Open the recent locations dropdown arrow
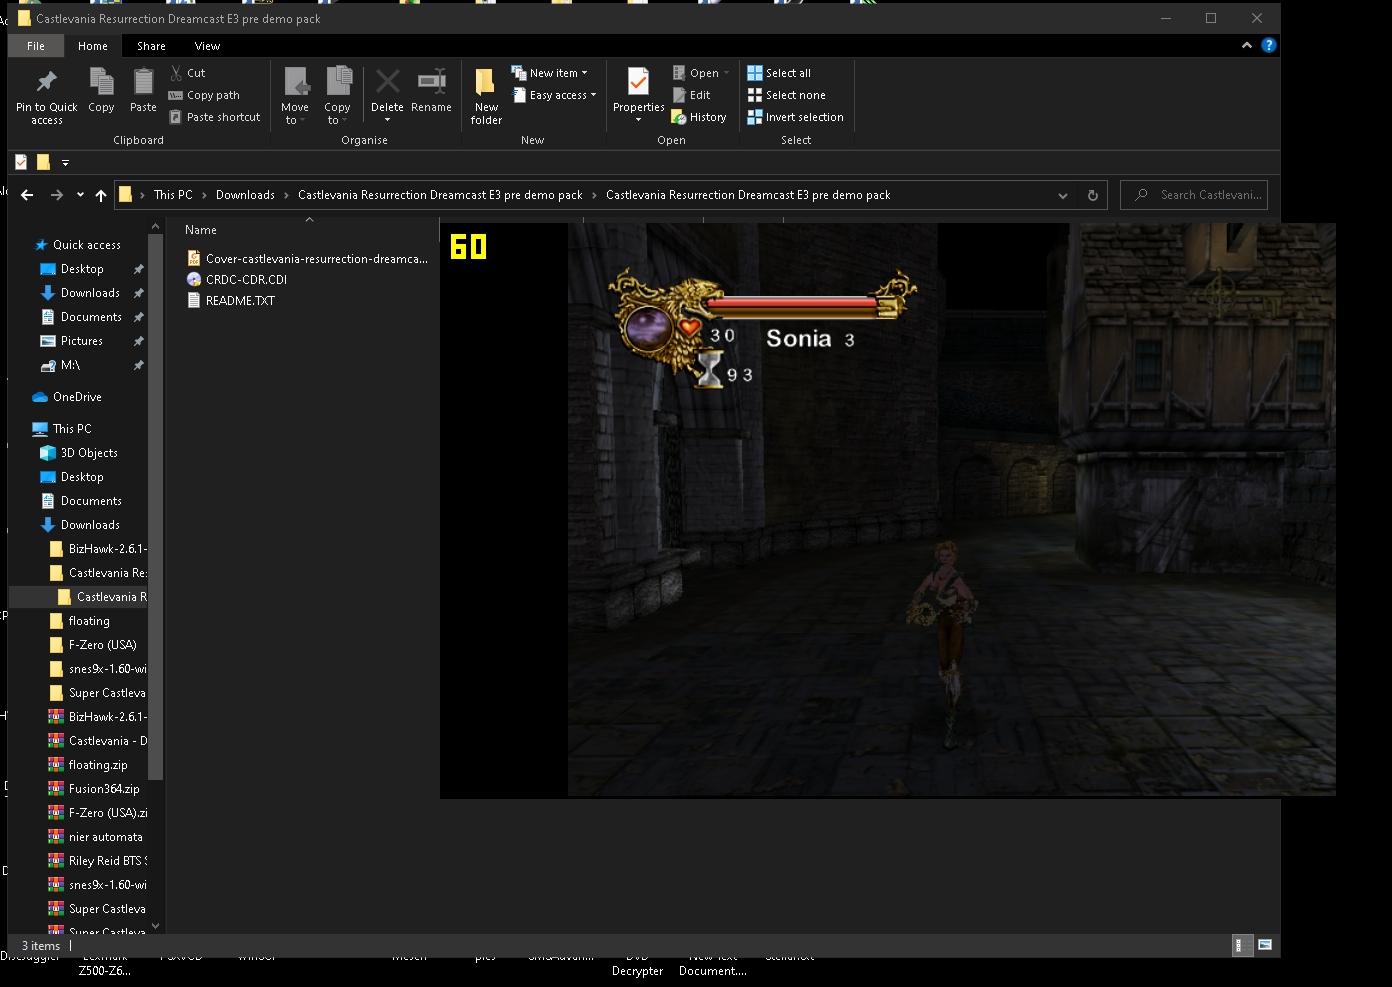 pos(80,195)
